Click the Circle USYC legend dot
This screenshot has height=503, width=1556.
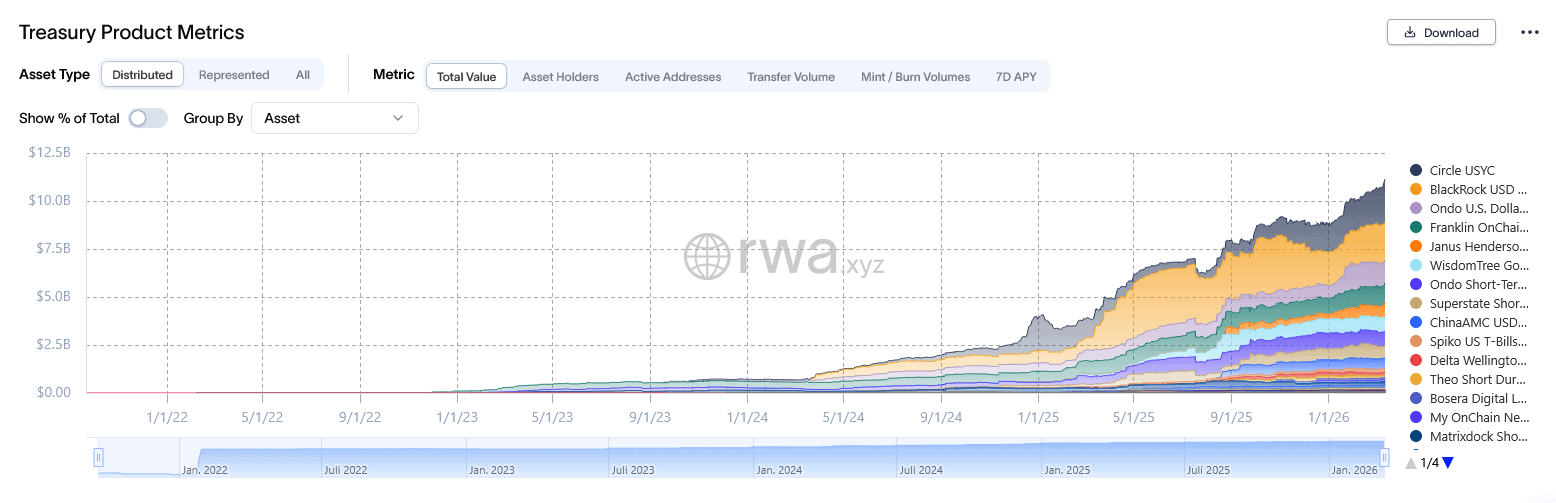[x=1416, y=170]
